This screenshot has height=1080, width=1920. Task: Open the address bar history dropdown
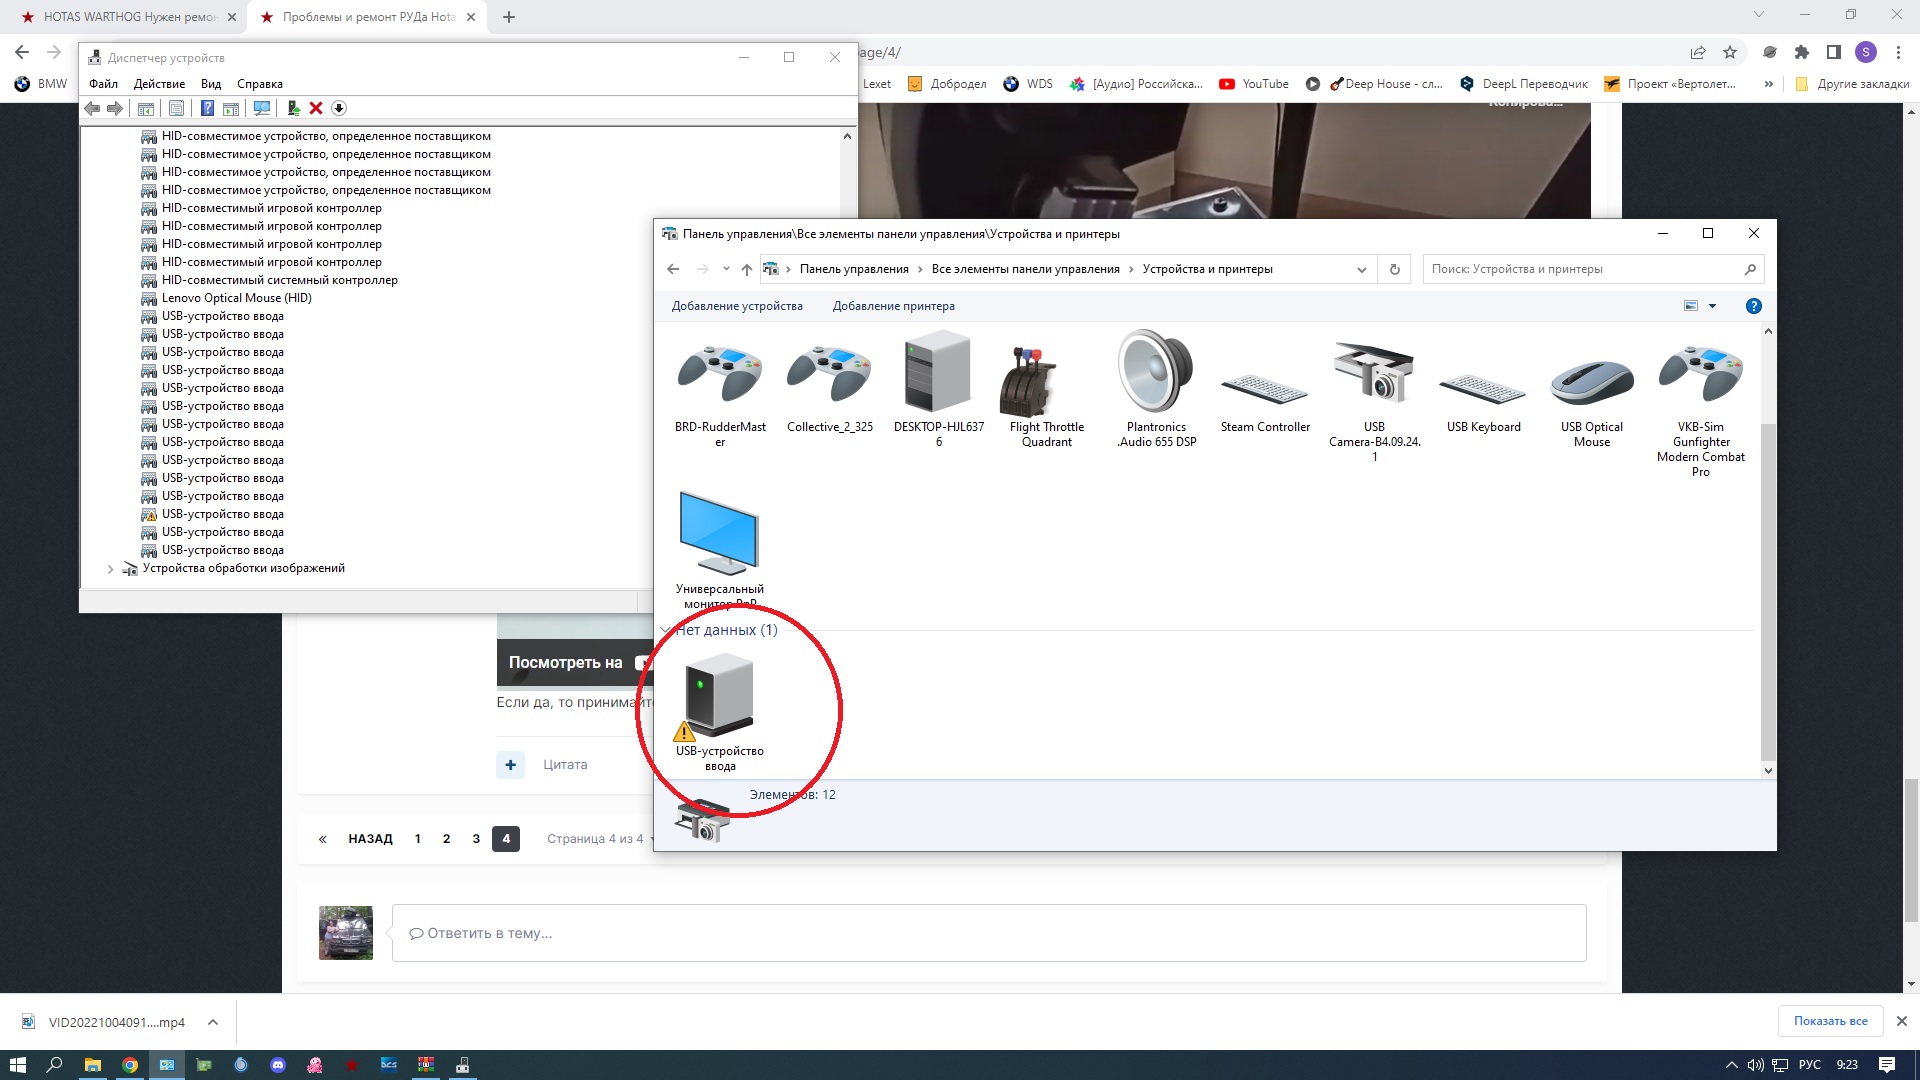[1361, 269]
